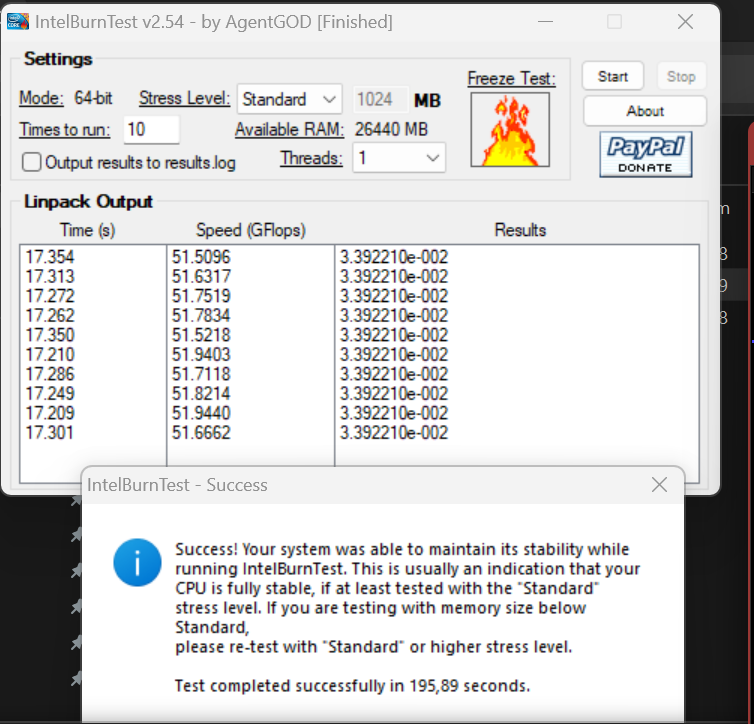Minimize the IntelBurnTest main window

tap(545, 22)
